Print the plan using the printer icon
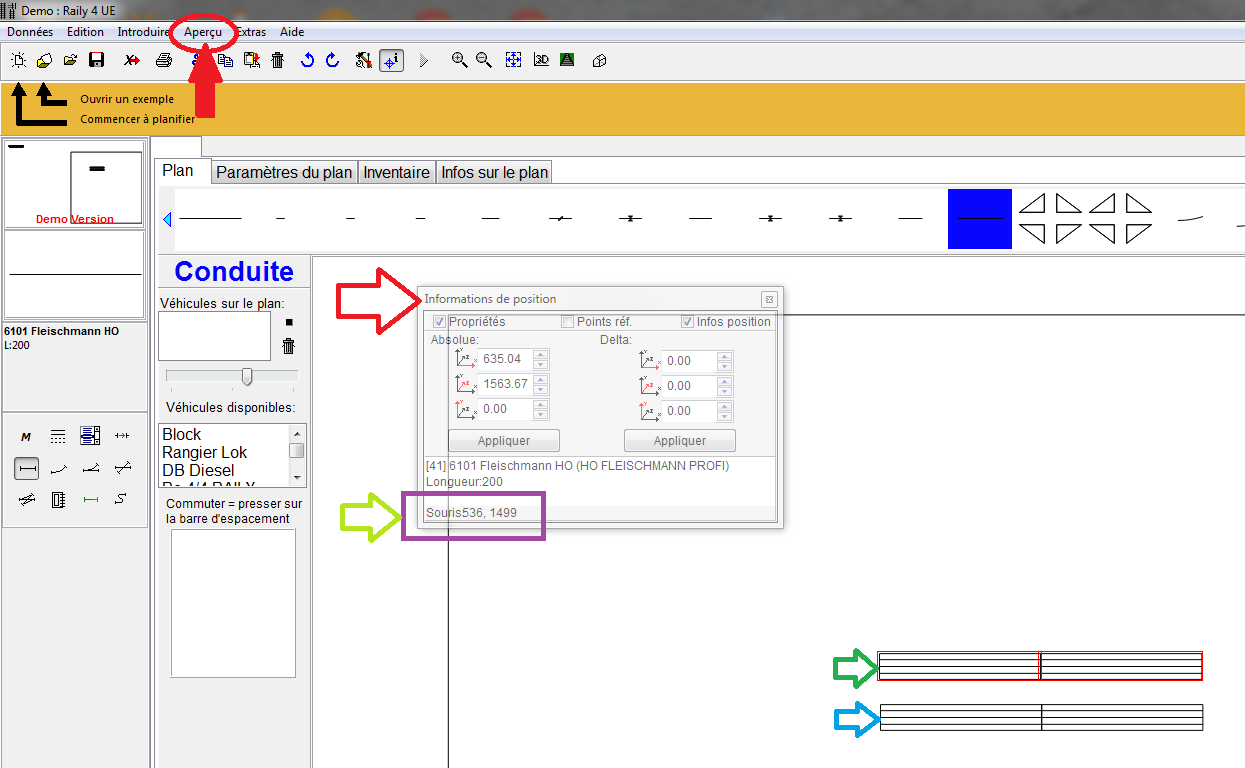 pyautogui.click(x=164, y=60)
